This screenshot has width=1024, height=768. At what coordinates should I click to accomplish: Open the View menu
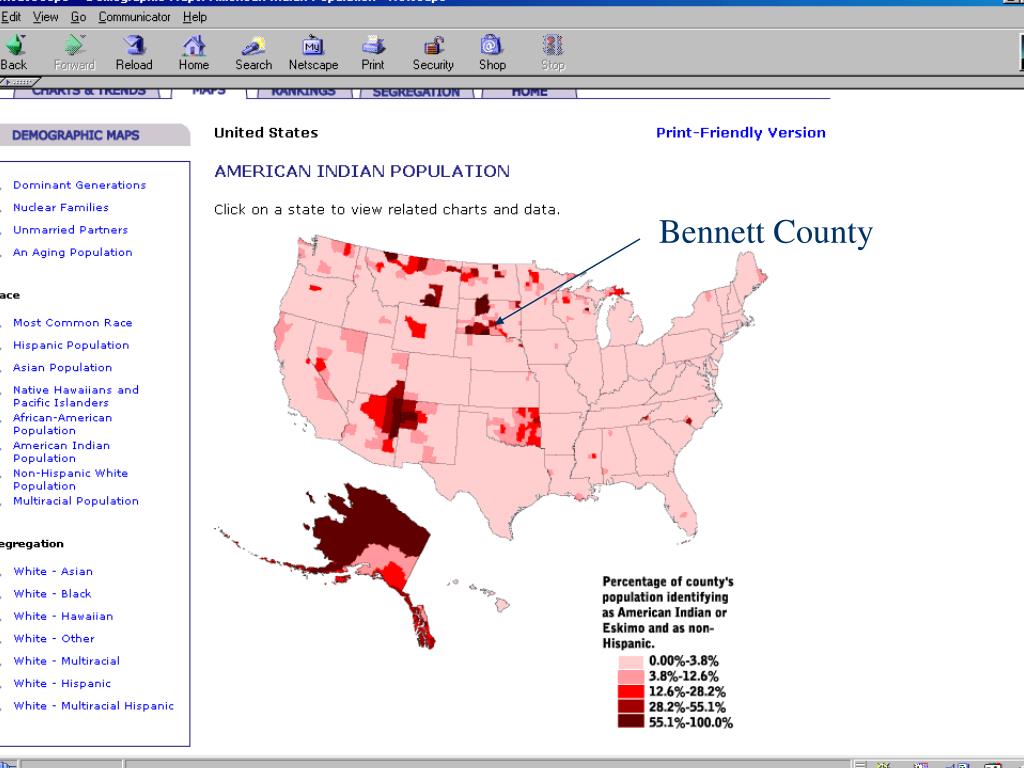[45, 17]
